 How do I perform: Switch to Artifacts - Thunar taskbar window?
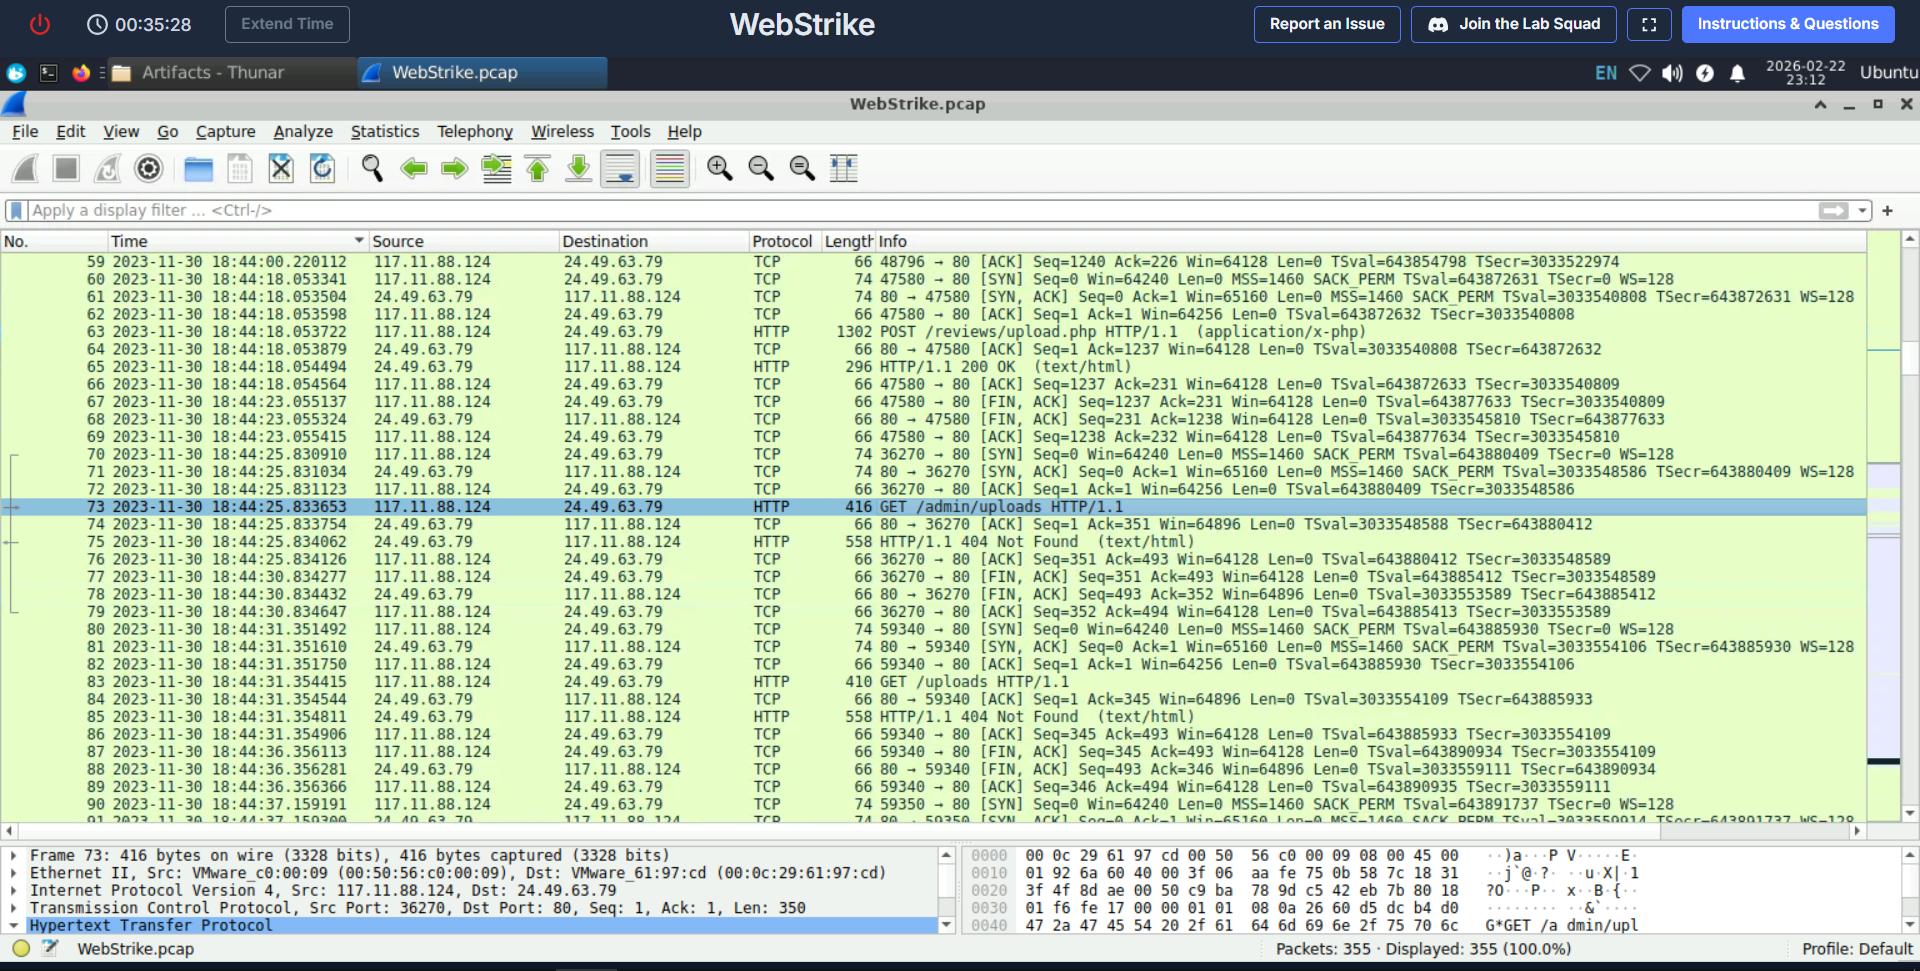(230, 73)
